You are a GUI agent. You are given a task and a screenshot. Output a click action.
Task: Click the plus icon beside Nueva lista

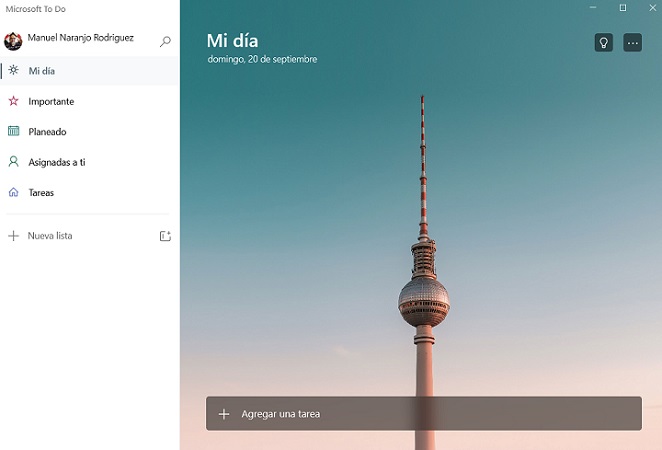tap(14, 236)
